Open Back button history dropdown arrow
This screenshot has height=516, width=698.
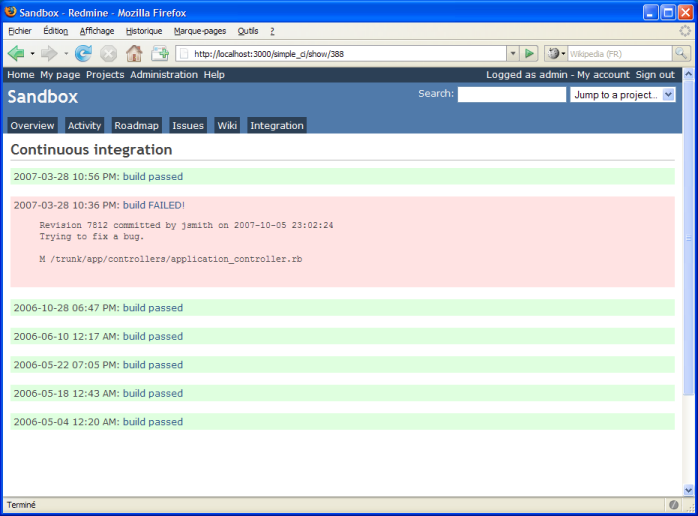pos(32,53)
